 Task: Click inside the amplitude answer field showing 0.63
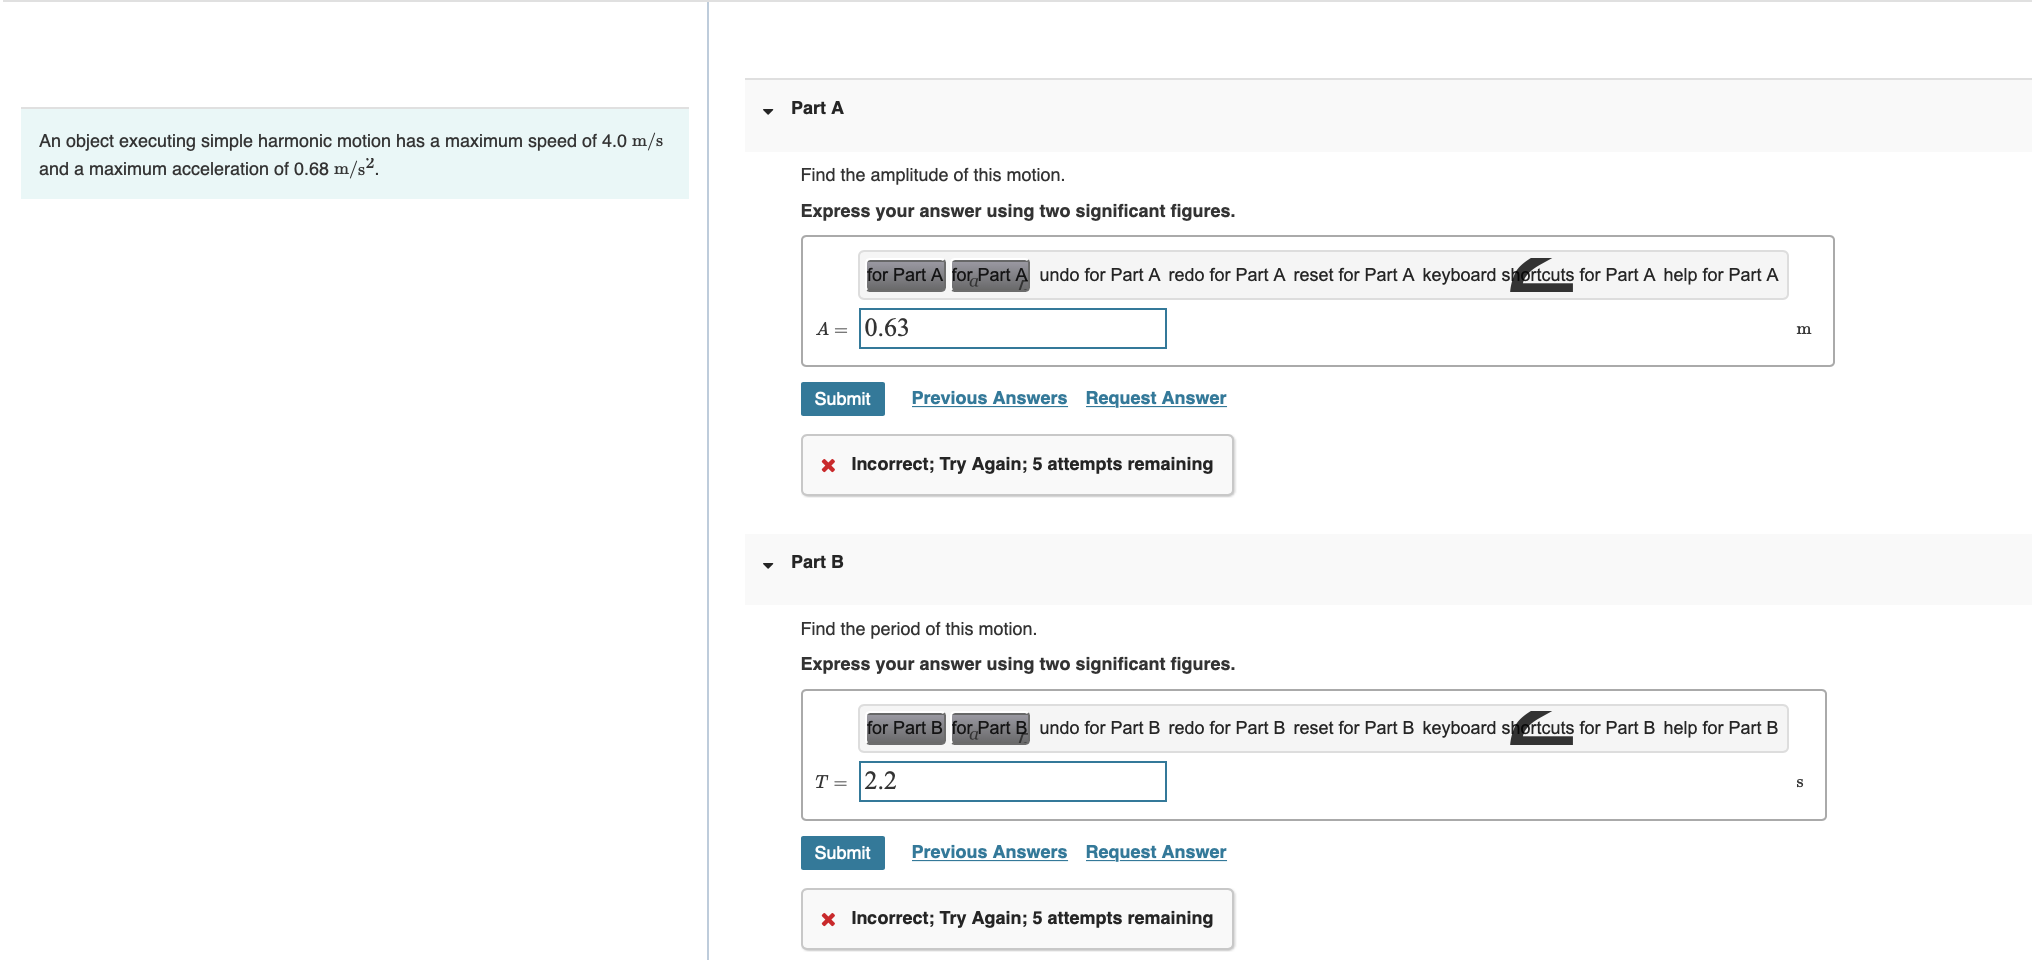tap(1012, 328)
